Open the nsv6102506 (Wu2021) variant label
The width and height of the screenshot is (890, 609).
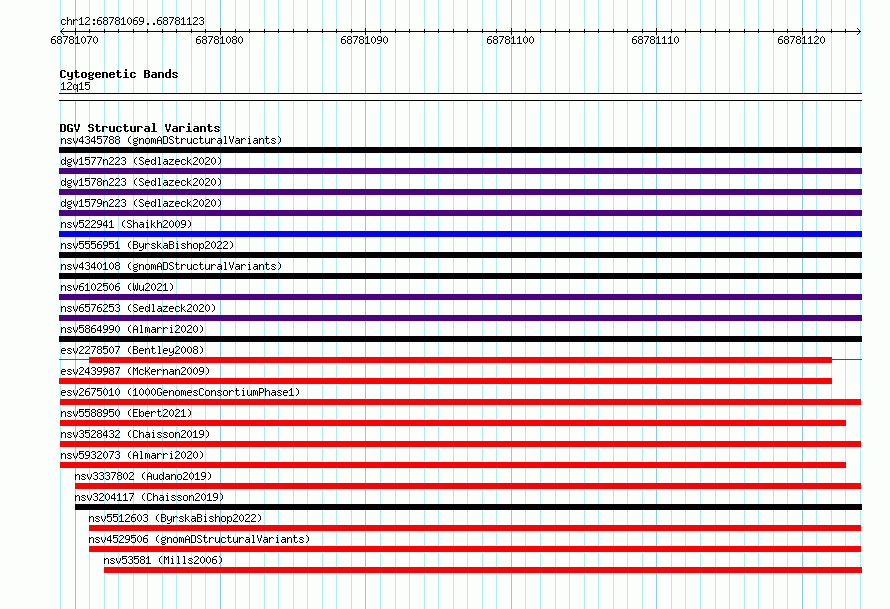(x=117, y=287)
